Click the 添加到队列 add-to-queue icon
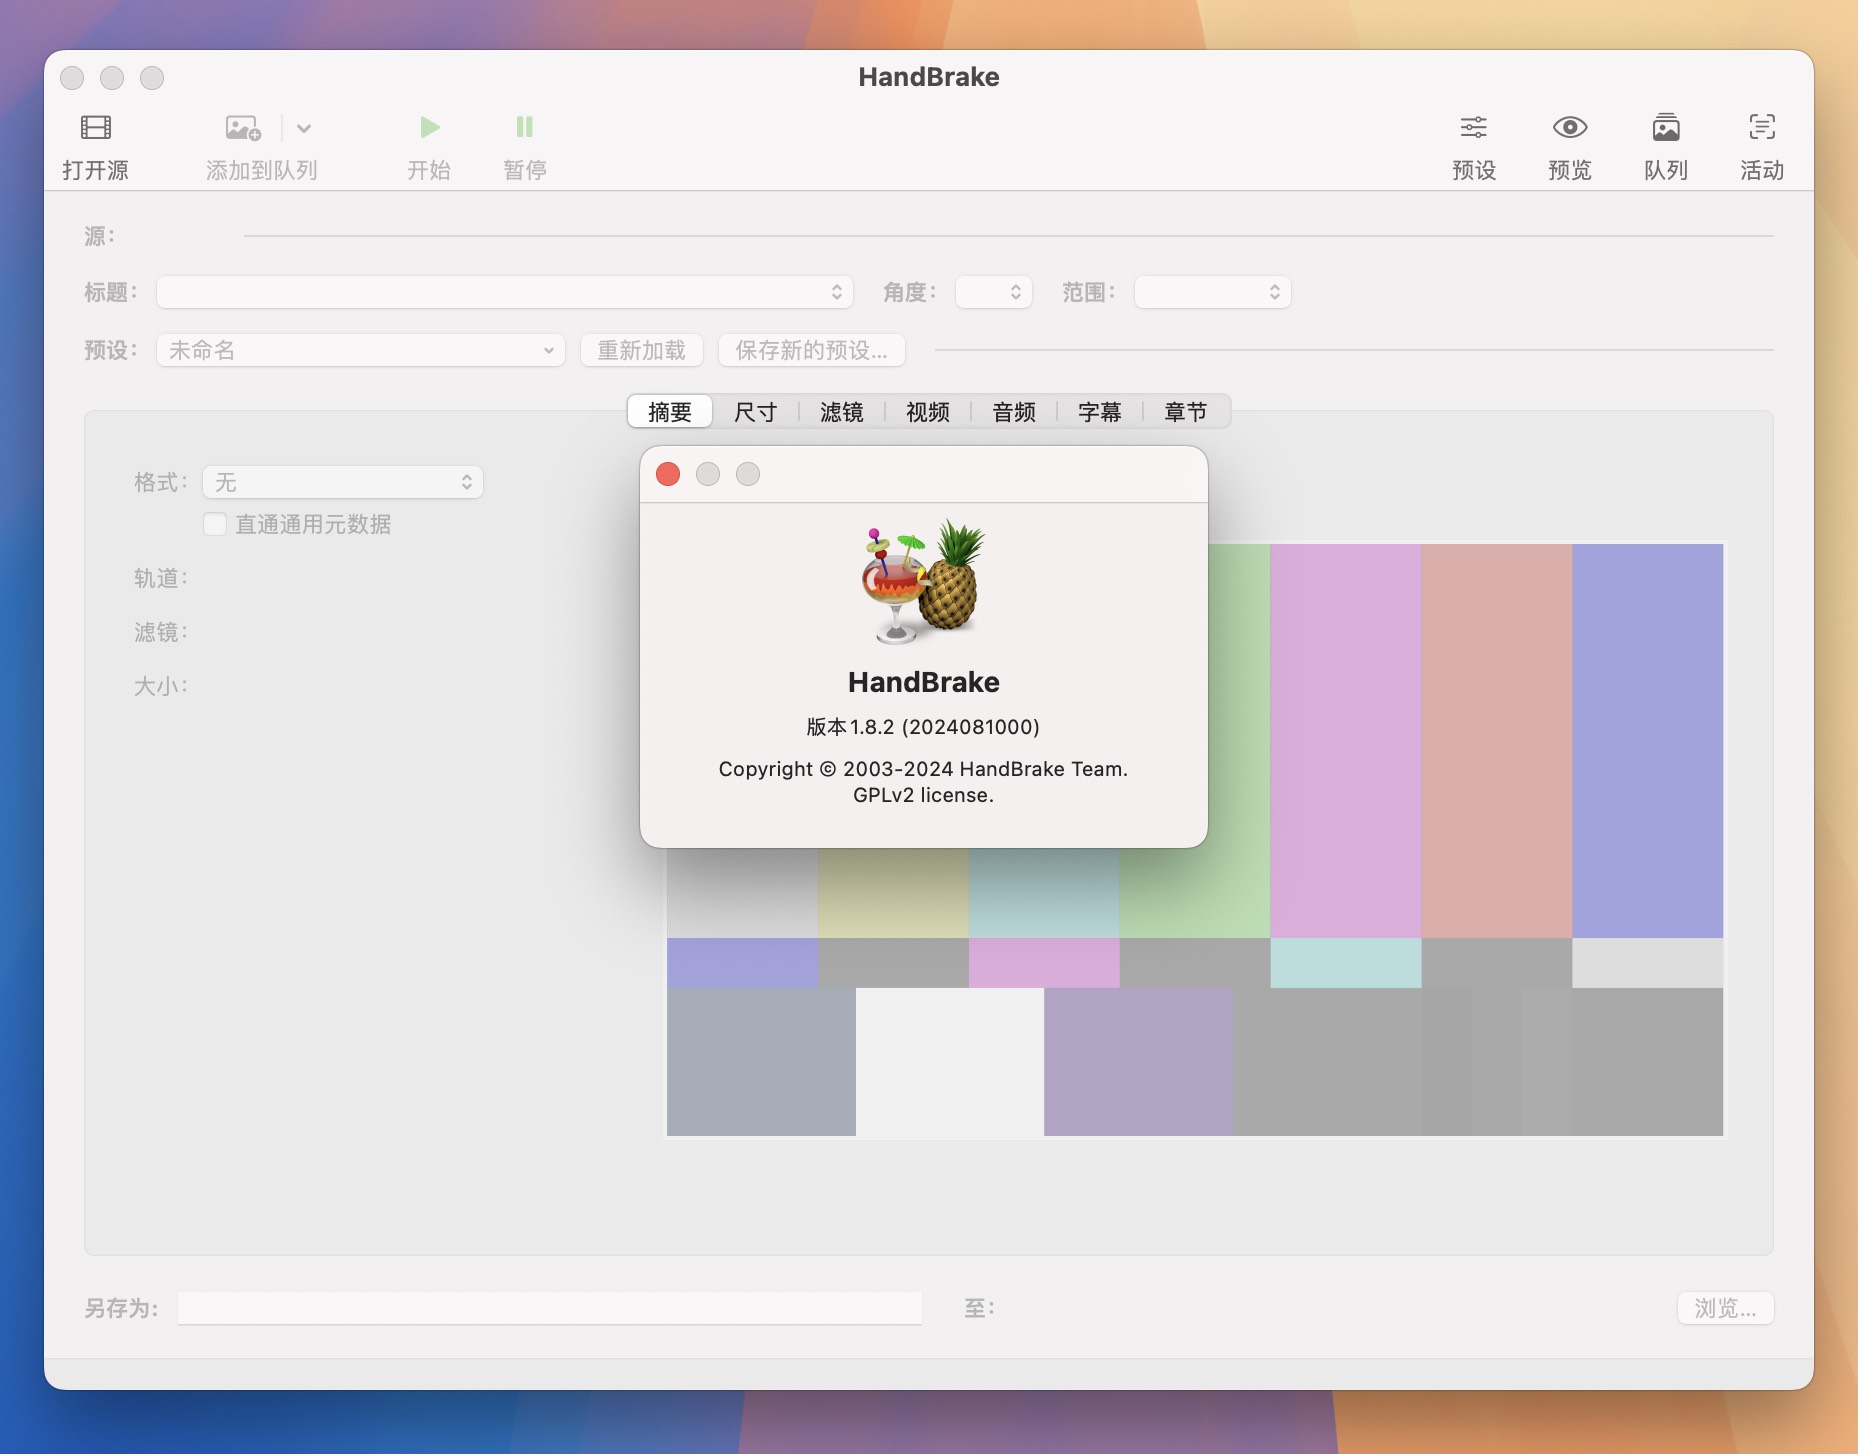 tap(243, 128)
